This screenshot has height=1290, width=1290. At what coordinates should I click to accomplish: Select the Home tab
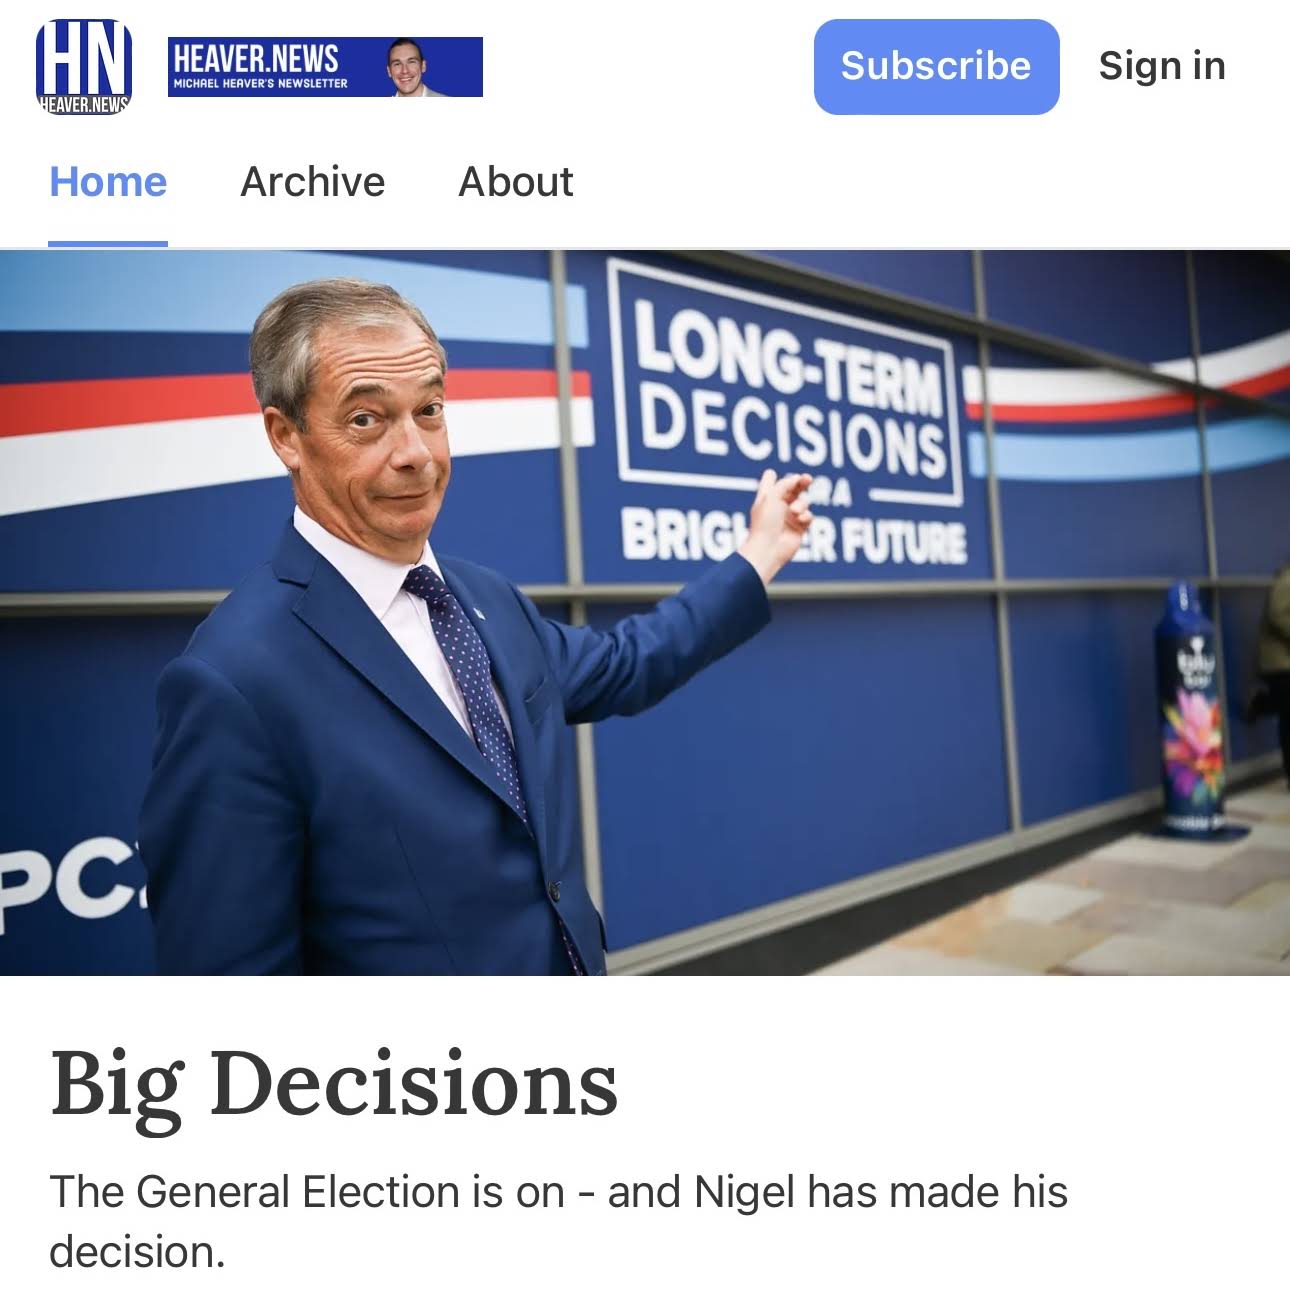[108, 182]
